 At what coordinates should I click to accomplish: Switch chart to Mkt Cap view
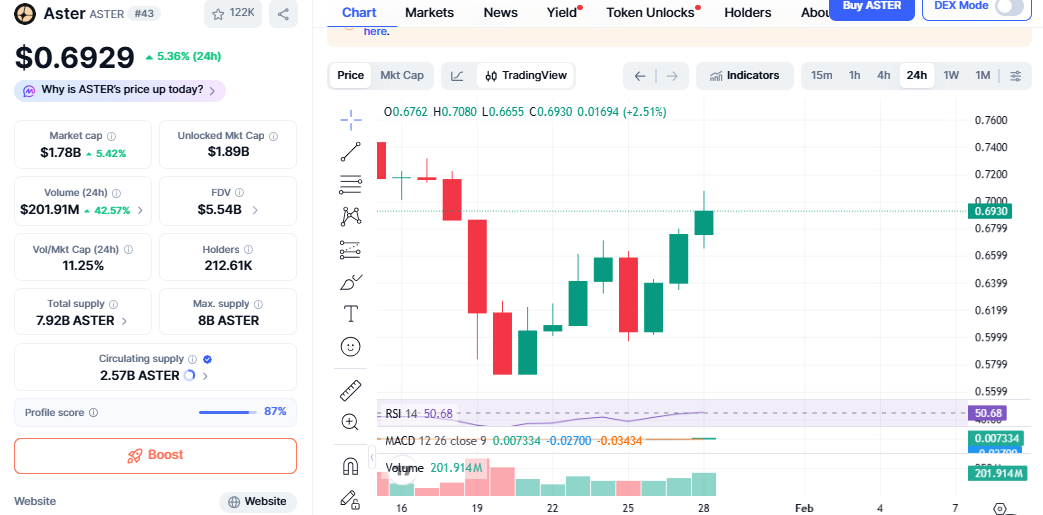(x=402, y=75)
